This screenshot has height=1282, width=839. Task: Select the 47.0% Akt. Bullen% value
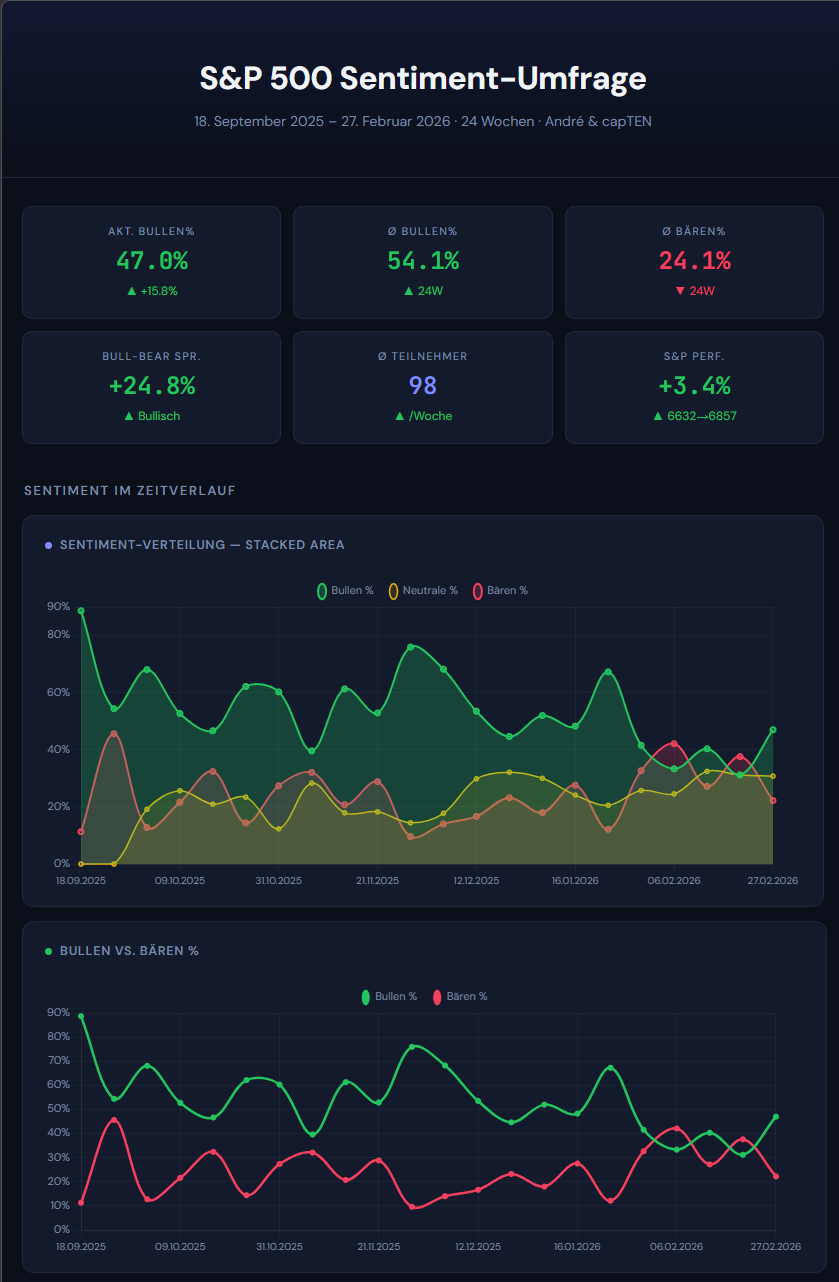(151, 261)
